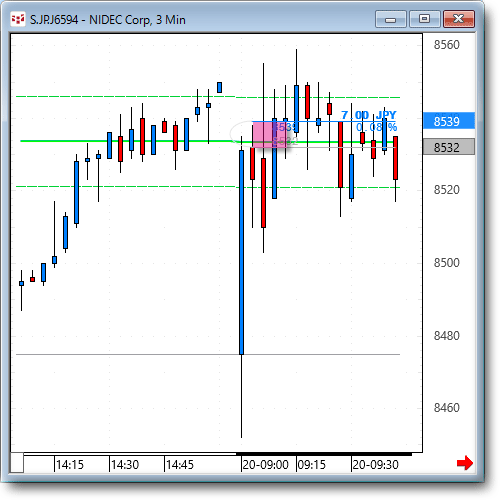This screenshot has width=502, height=500.
Task: Click the chart application icon in title bar
Action: [18, 19]
